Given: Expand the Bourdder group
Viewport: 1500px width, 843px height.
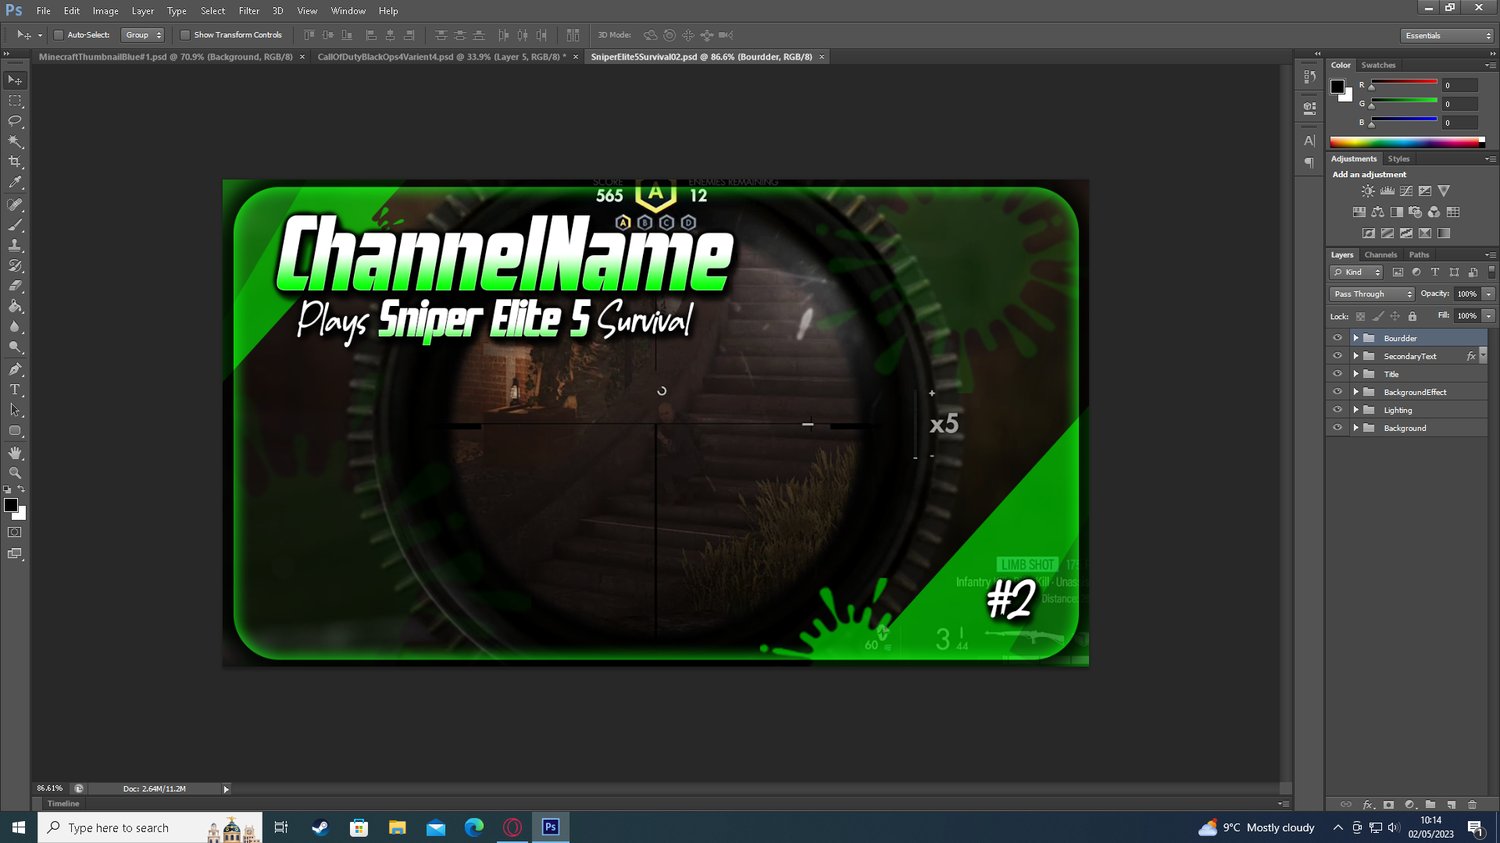Looking at the screenshot, I should pos(1356,338).
